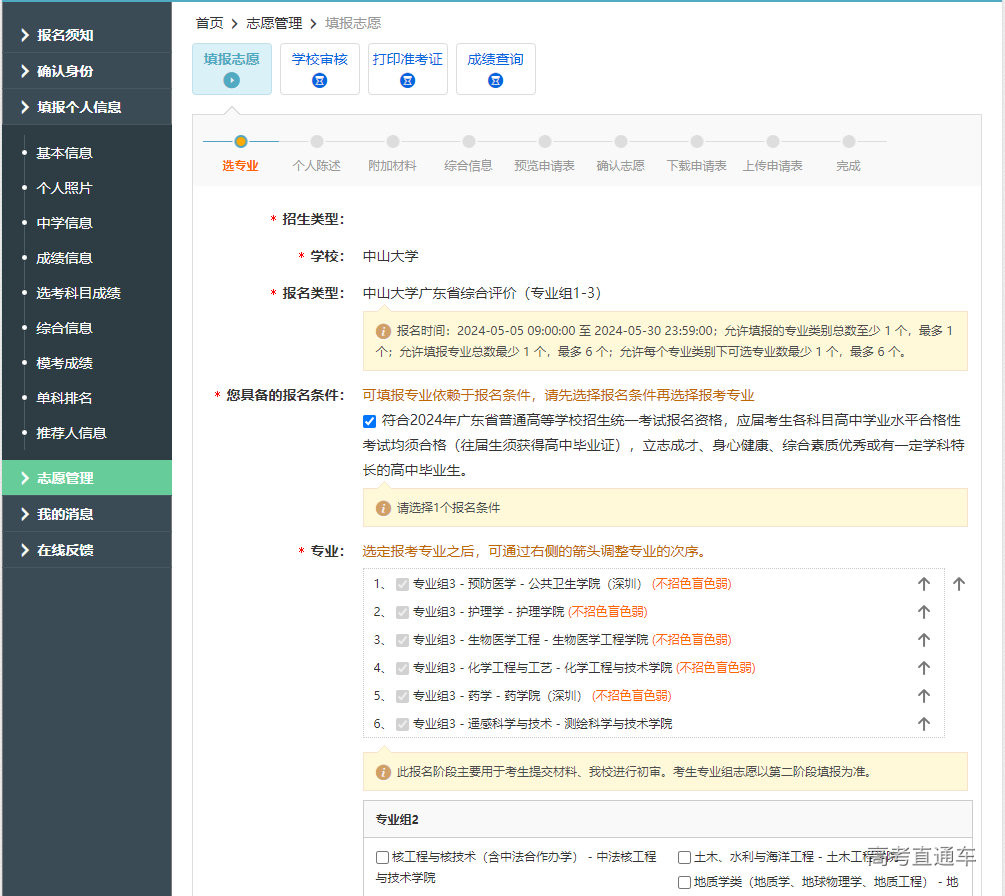Screen dimensions: 1005x896
Task: Check the 核工程与核技术 major checkbox
Action: tap(382, 857)
